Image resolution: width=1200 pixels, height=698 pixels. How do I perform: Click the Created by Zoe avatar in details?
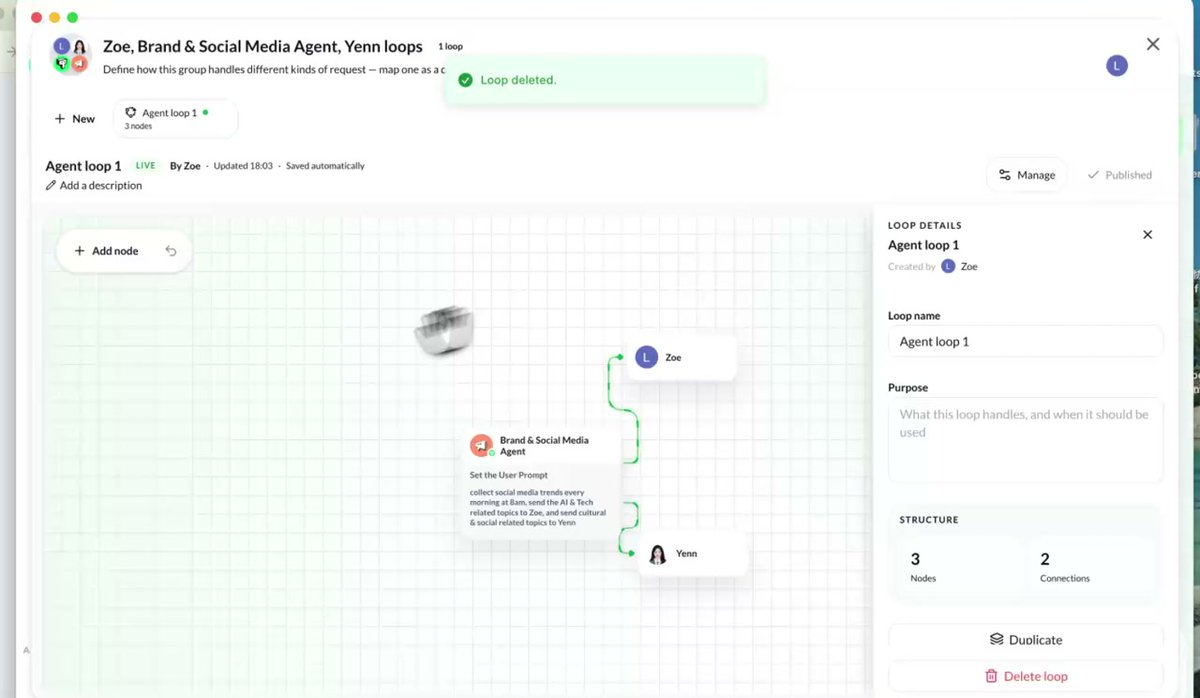tap(948, 266)
